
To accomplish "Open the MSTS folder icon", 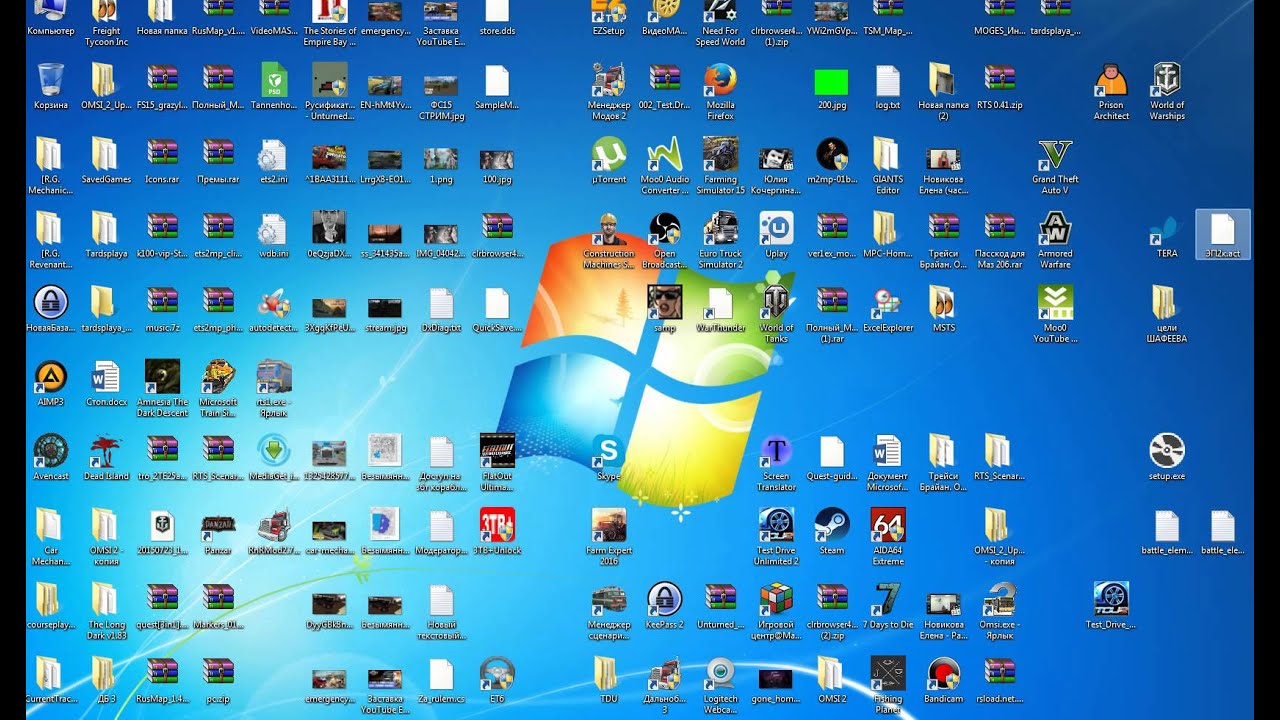I will 943,309.
